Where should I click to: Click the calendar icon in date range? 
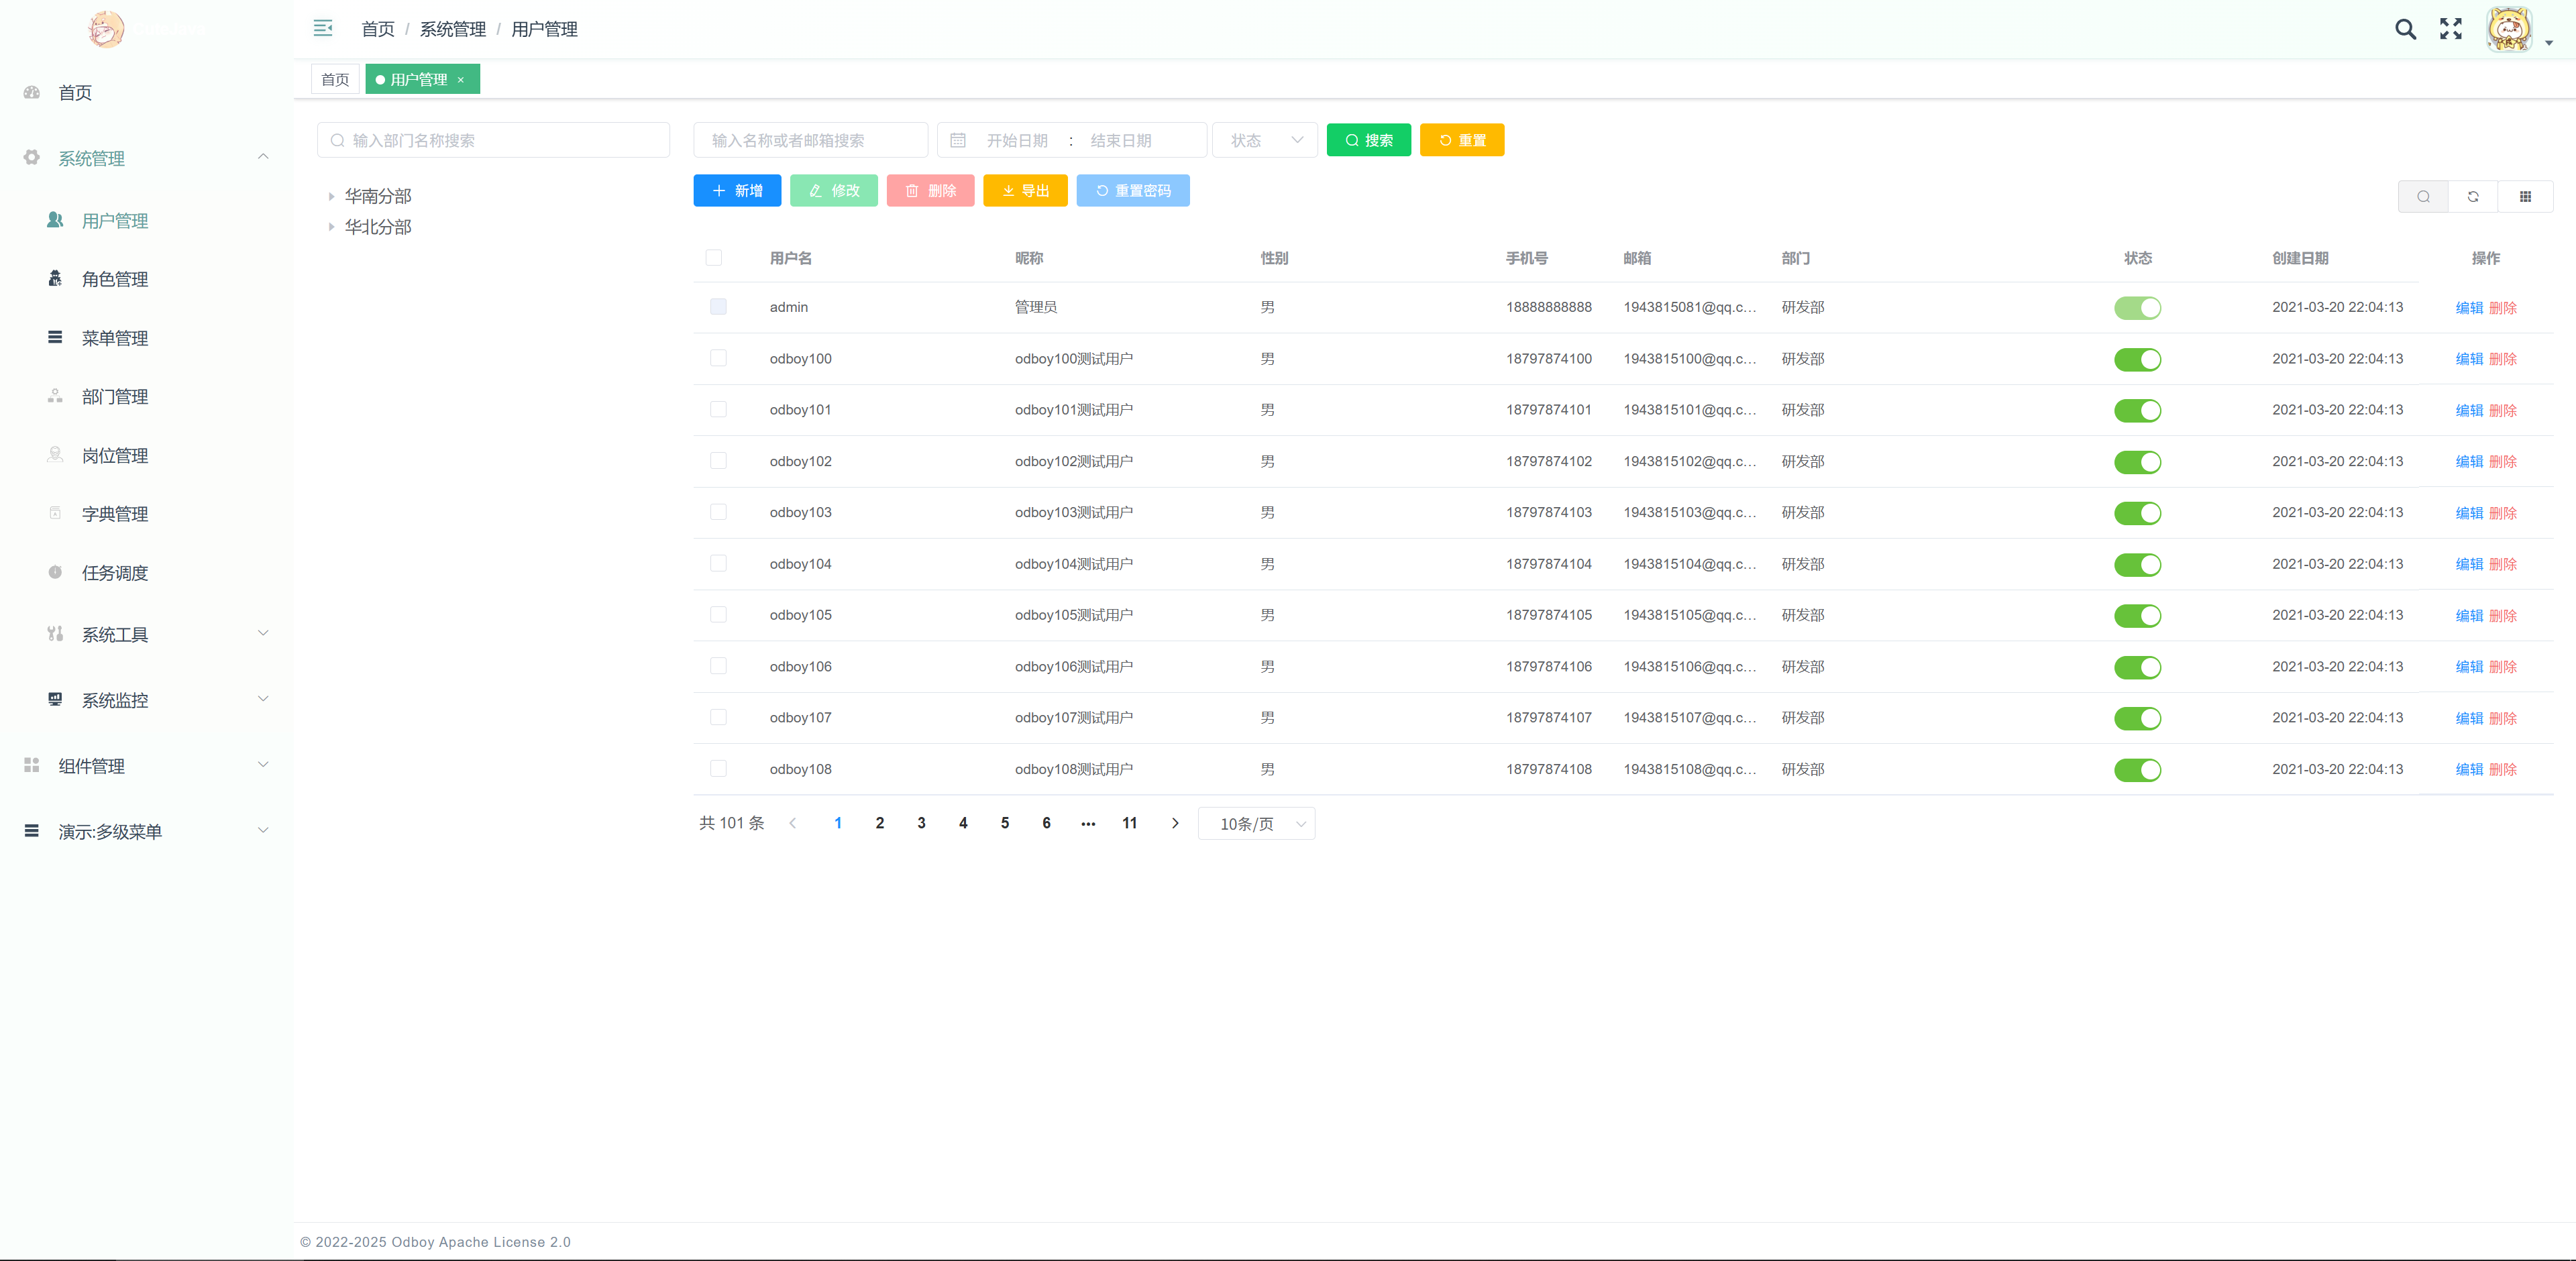958,141
